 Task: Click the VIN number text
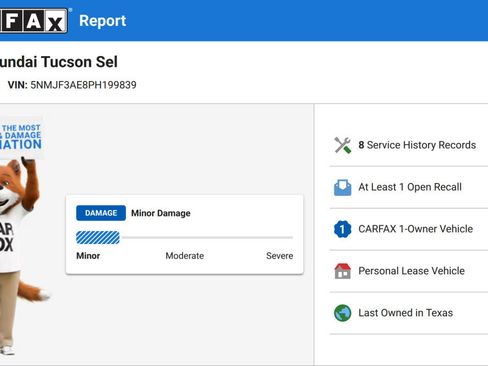83,85
